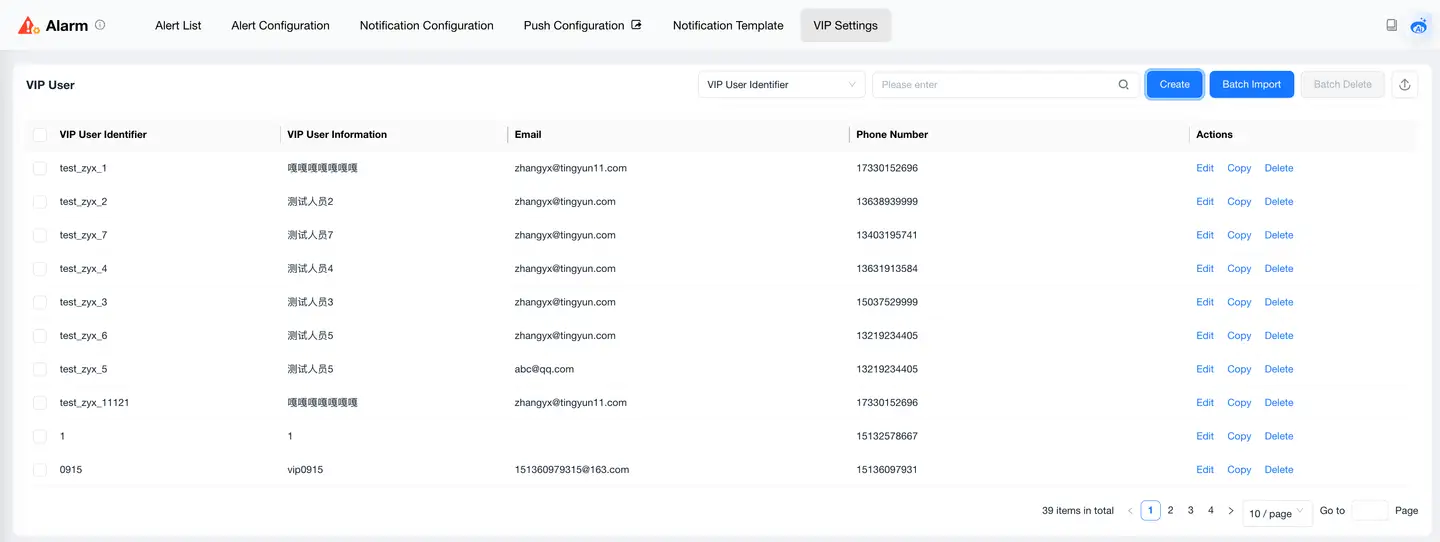Screen dimensions: 1440x542
Task: Open Push Configuration tab
Action: coord(582,26)
